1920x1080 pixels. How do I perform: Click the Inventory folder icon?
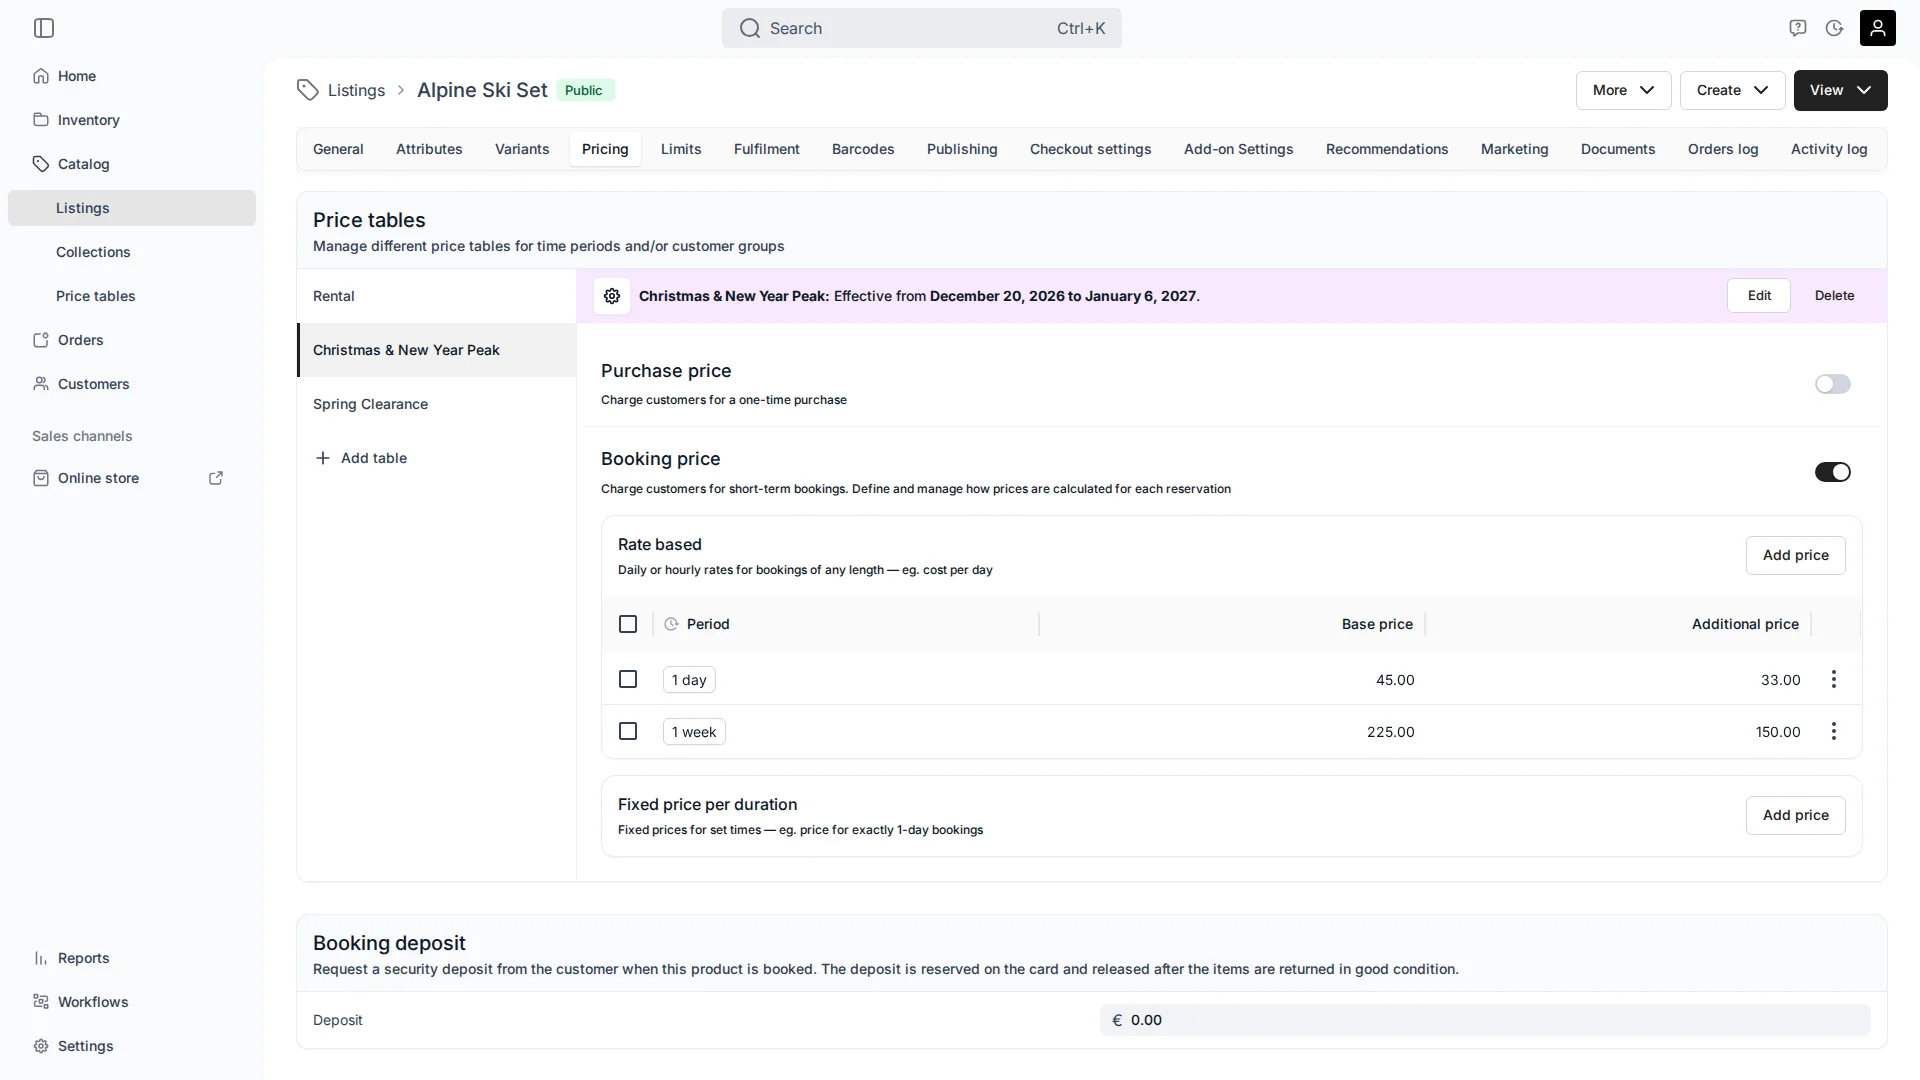41,120
